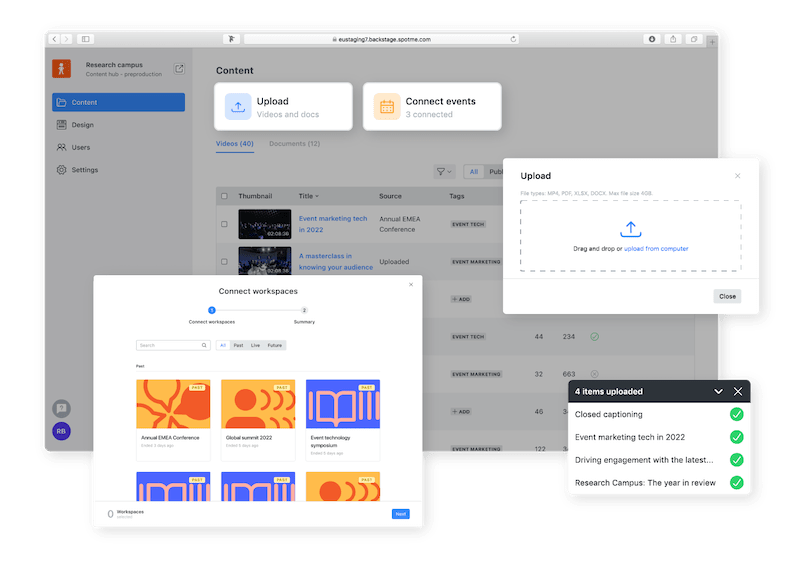
Task: Select the Event technology symposium card
Action: [343, 420]
